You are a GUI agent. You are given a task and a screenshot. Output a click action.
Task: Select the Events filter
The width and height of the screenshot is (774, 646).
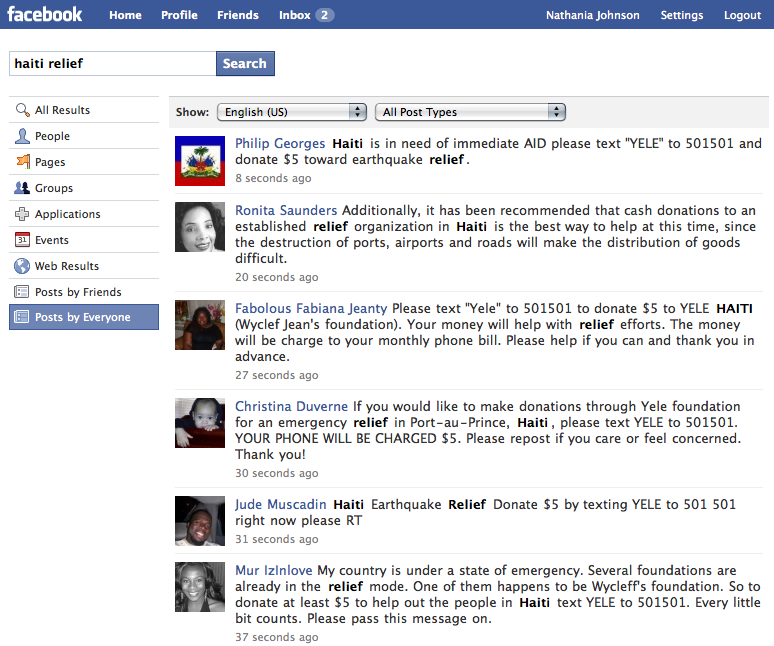pos(84,240)
